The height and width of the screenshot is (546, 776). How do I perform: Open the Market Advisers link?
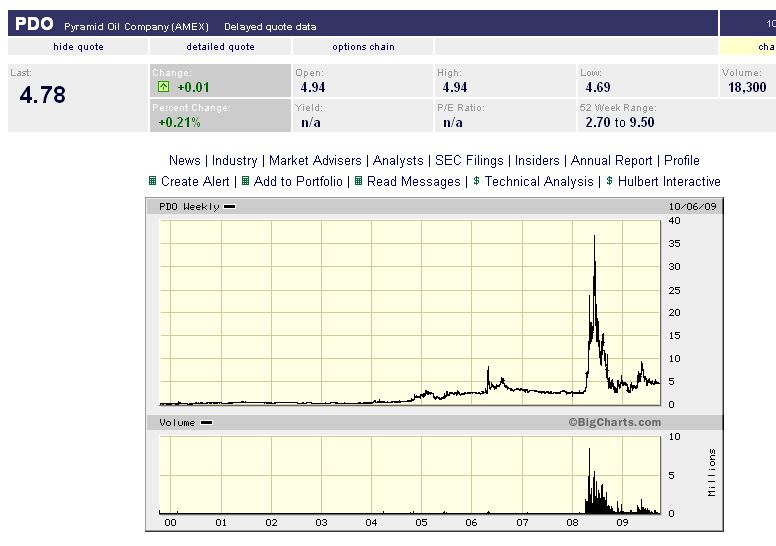(x=315, y=160)
